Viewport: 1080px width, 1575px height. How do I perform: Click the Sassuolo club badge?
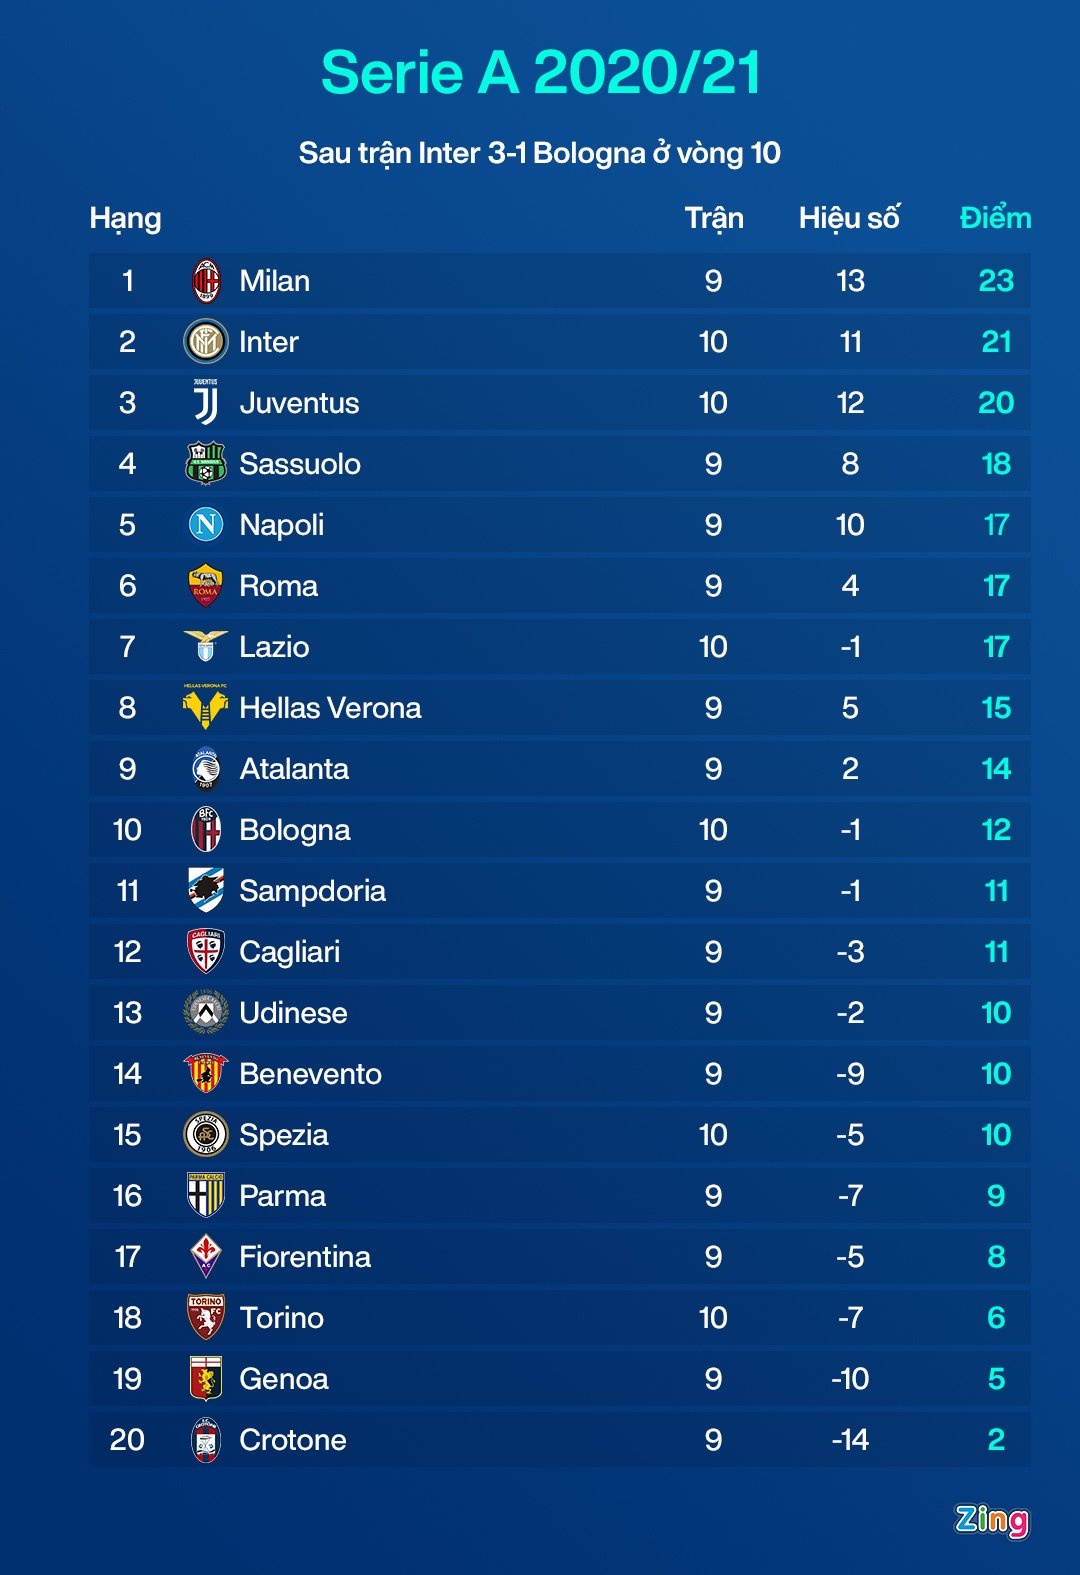click(206, 464)
